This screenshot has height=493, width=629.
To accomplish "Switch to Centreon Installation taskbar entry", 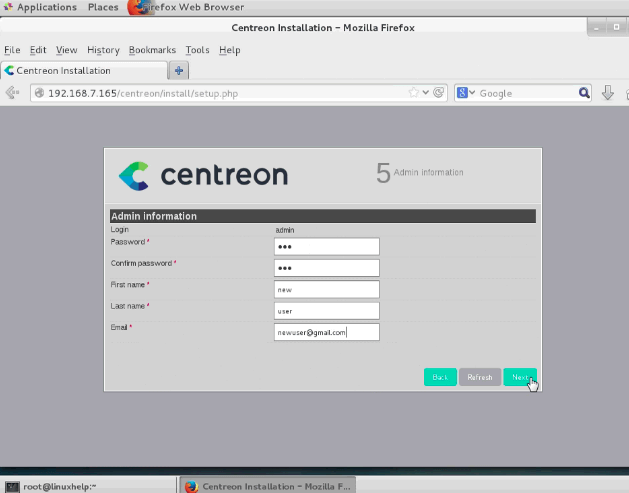I will point(267,486).
